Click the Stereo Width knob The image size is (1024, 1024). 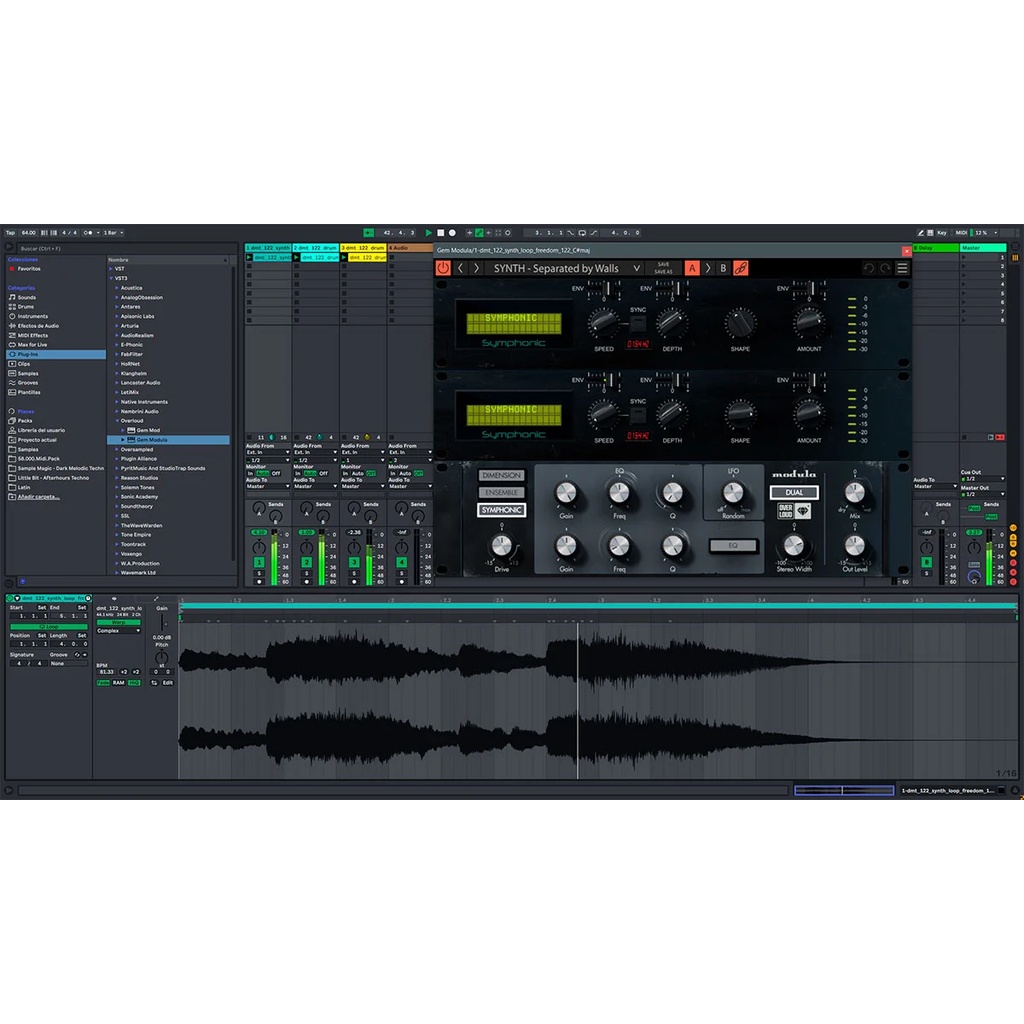[793, 545]
